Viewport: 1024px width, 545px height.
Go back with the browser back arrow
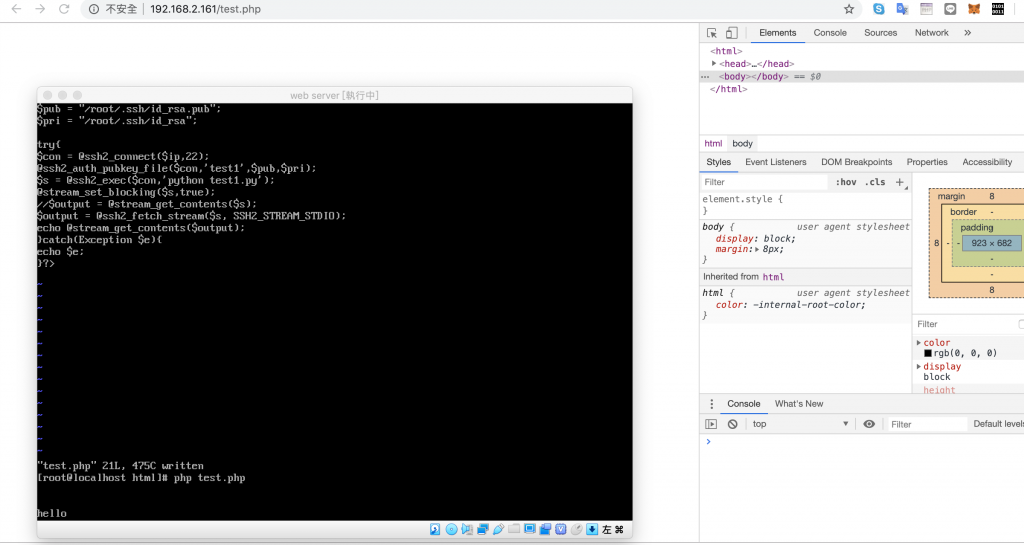click(16, 9)
